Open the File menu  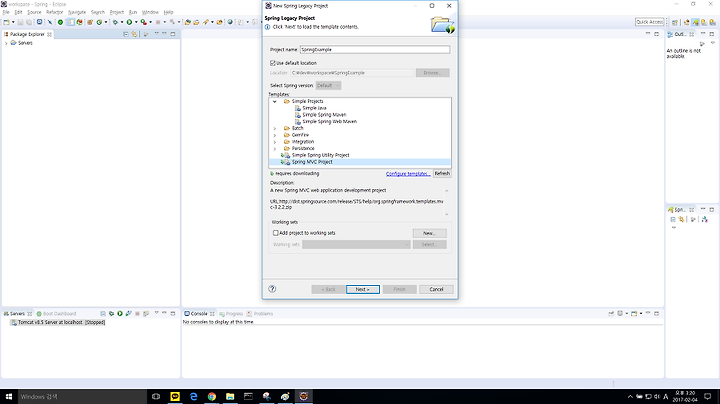click(6, 12)
